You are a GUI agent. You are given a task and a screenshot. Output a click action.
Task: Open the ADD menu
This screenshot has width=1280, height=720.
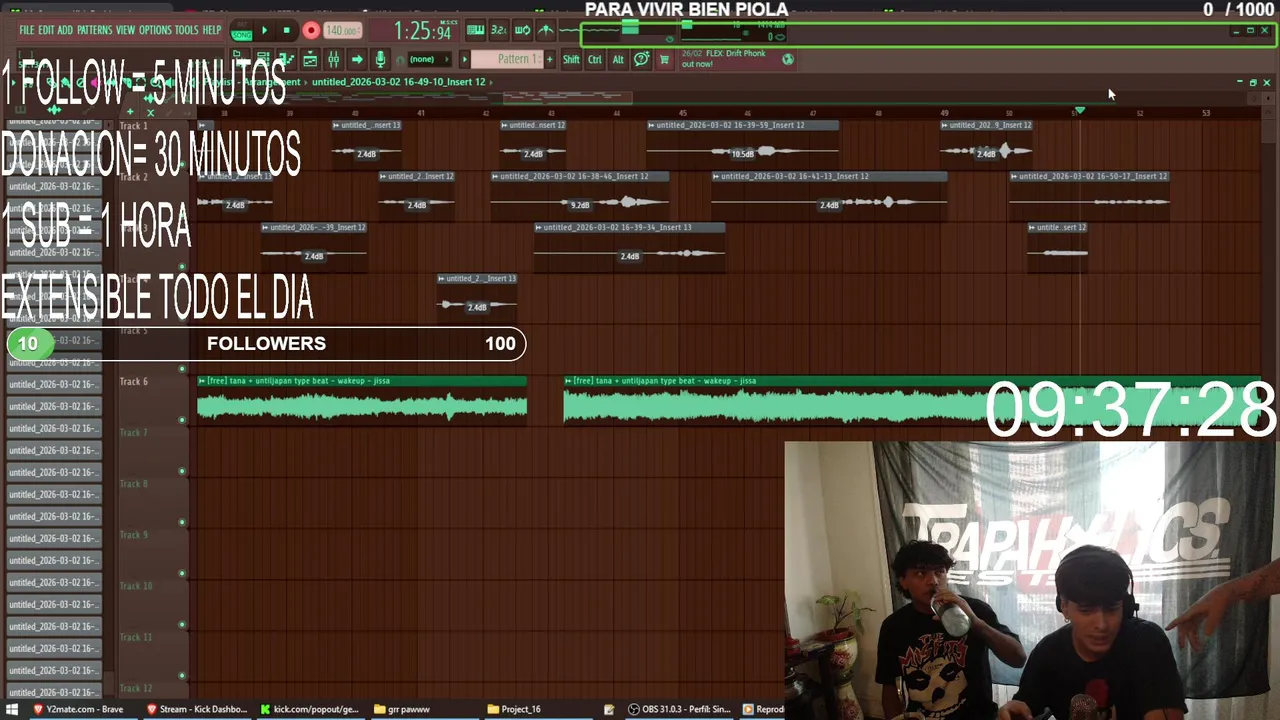coord(65,30)
